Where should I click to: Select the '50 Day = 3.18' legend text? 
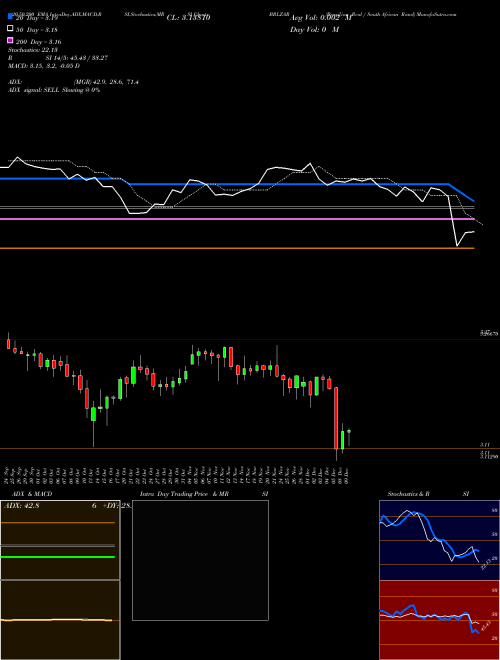point(36,30)
